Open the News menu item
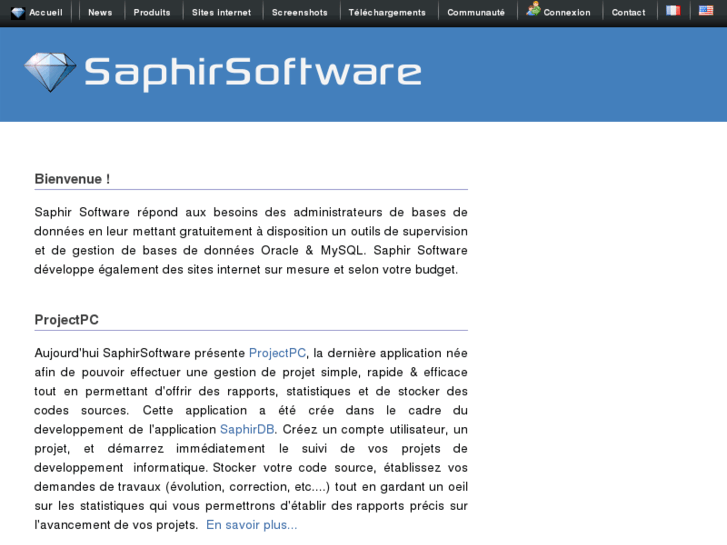The image size is (727, 545). point(100,13)
